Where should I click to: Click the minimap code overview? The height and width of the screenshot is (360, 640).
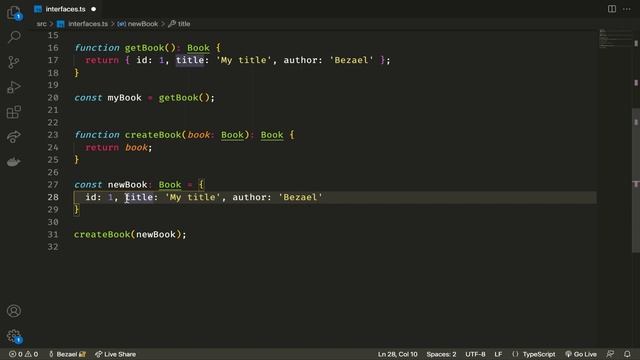(615, 39)
